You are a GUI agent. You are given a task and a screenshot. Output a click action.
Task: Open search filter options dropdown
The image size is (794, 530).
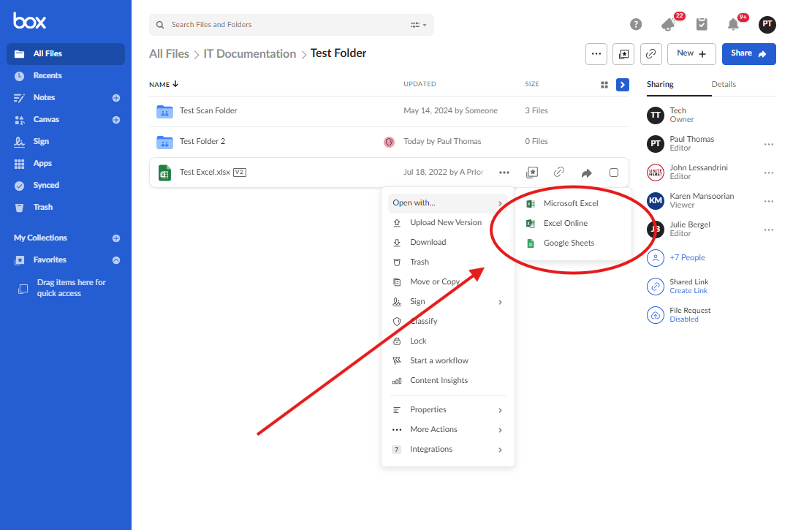(418, 25)
